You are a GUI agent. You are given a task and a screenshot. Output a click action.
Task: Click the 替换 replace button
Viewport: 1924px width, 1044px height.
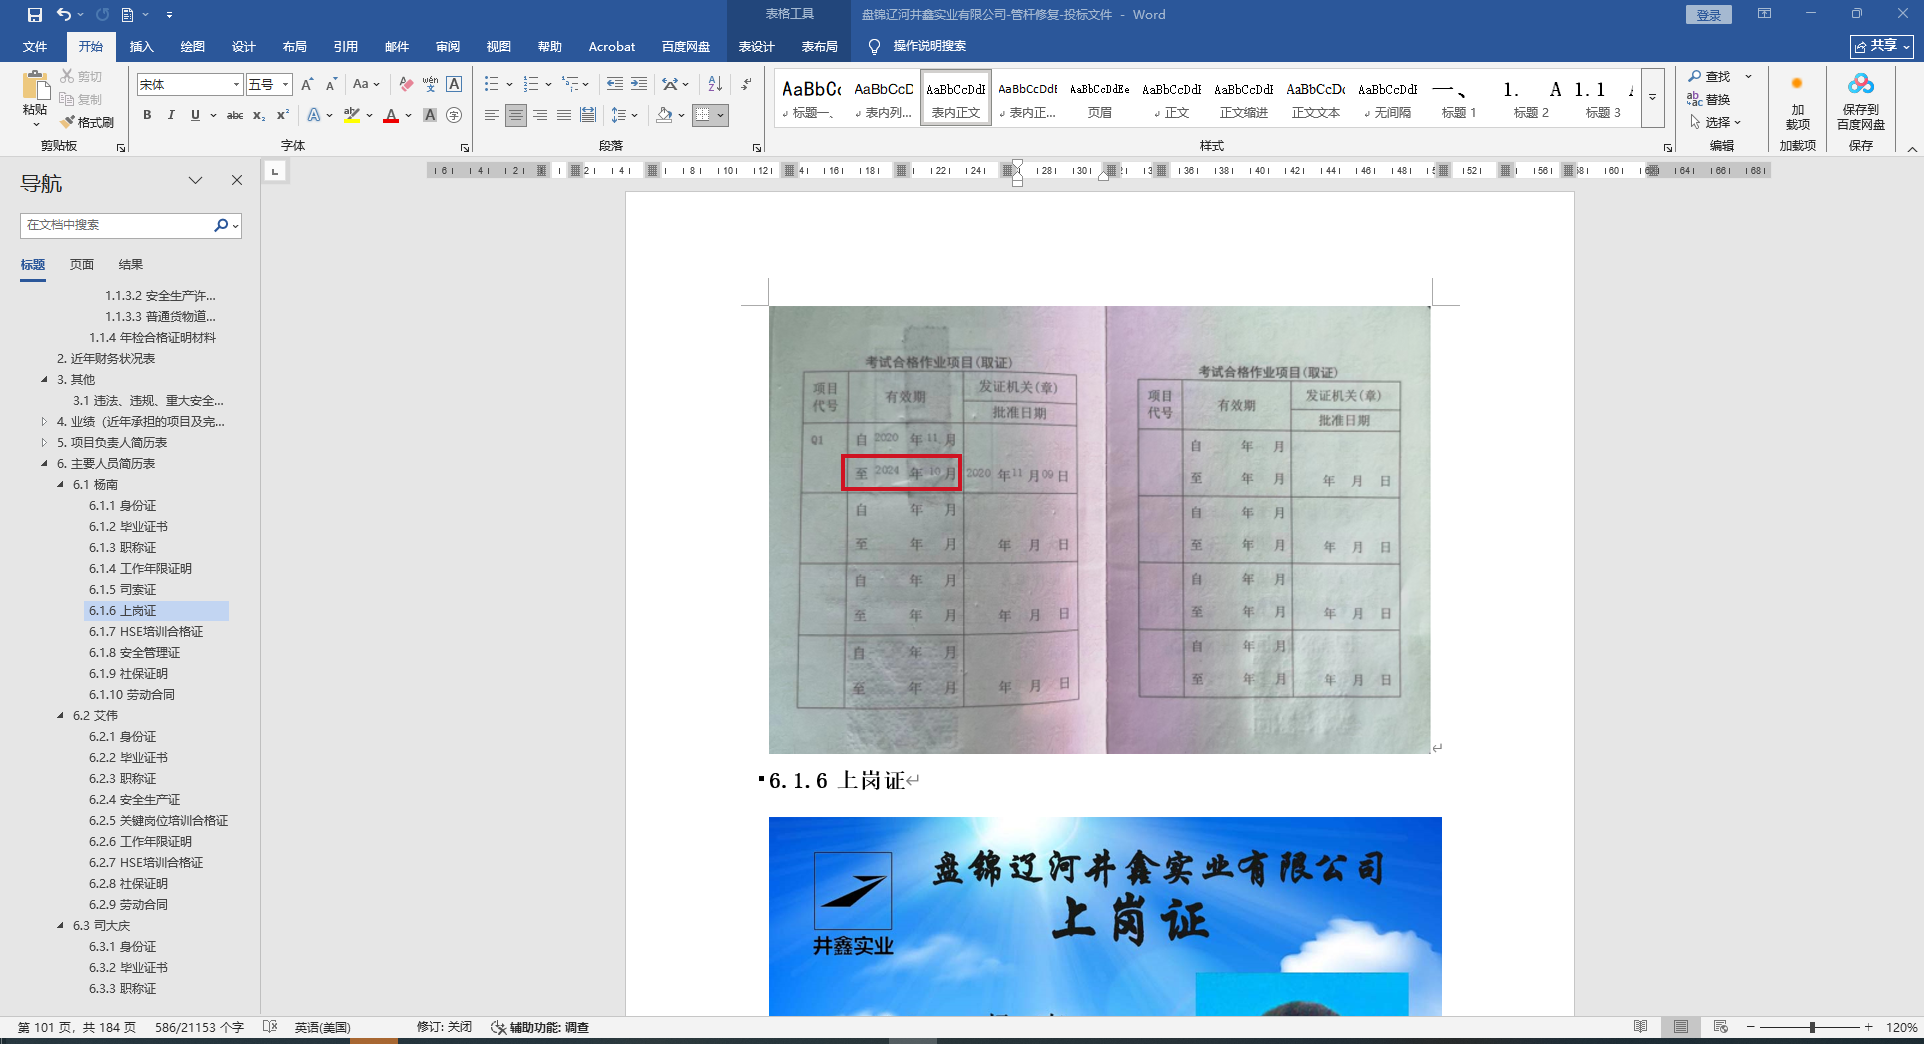pos(1710,100)
